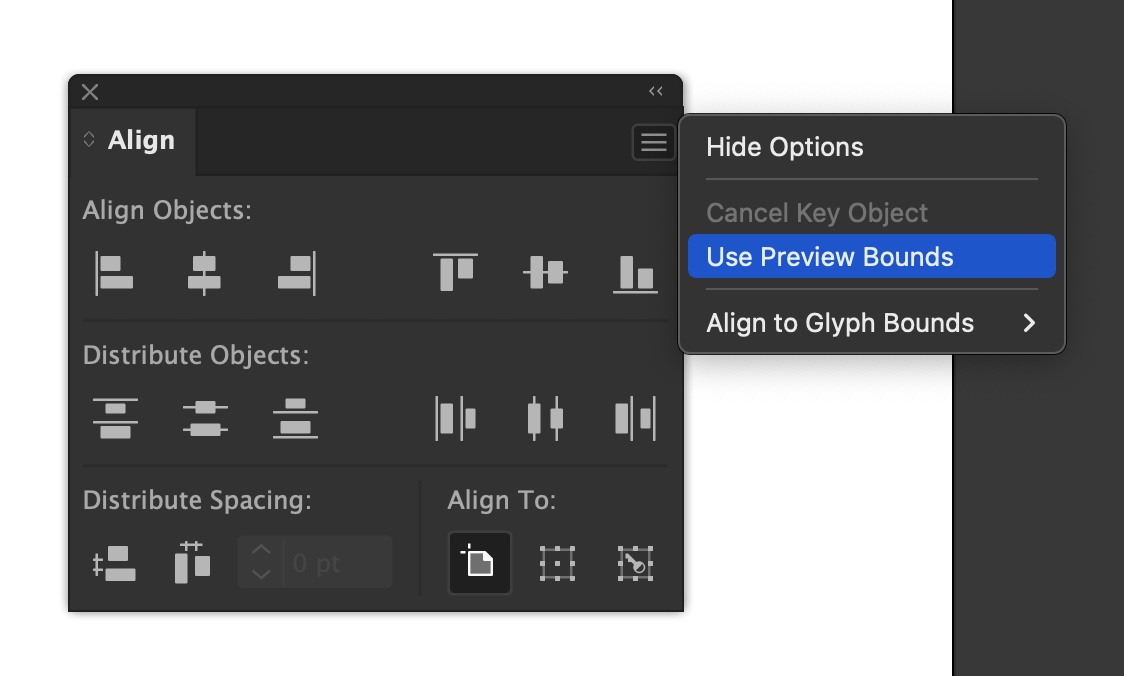Select Align to Key Object option
The height and width of the screenshot is (676, 1124).
tap(635, 563)
